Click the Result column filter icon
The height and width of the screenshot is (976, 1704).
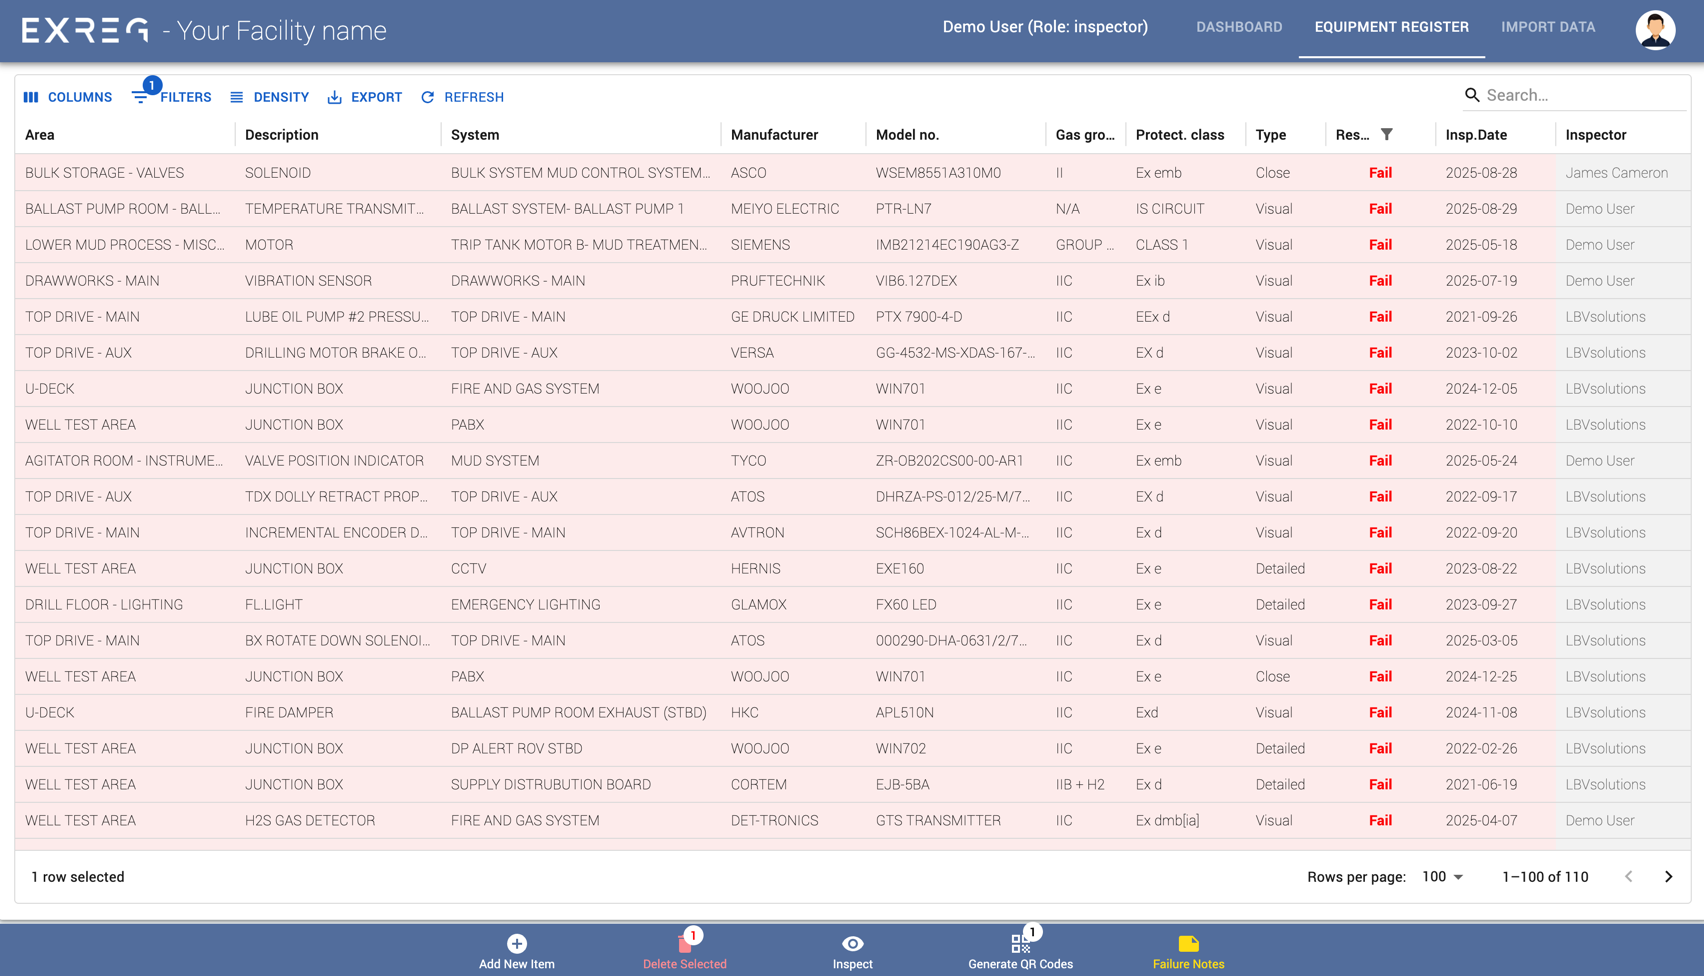pos(1387,134)
